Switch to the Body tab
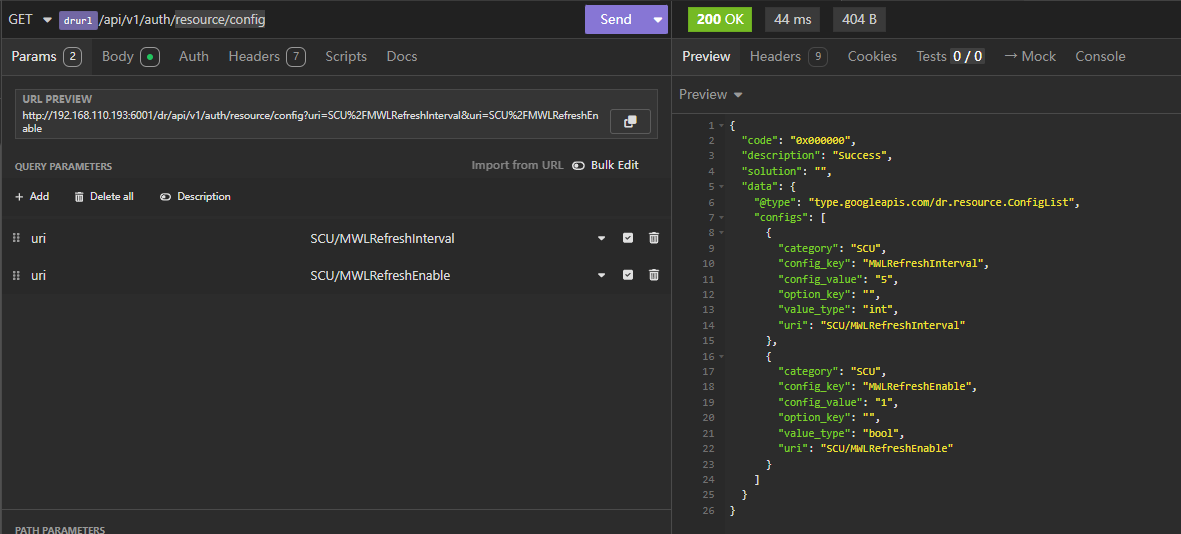This screenshot has width=1181, height=534. tap(130, 56)
